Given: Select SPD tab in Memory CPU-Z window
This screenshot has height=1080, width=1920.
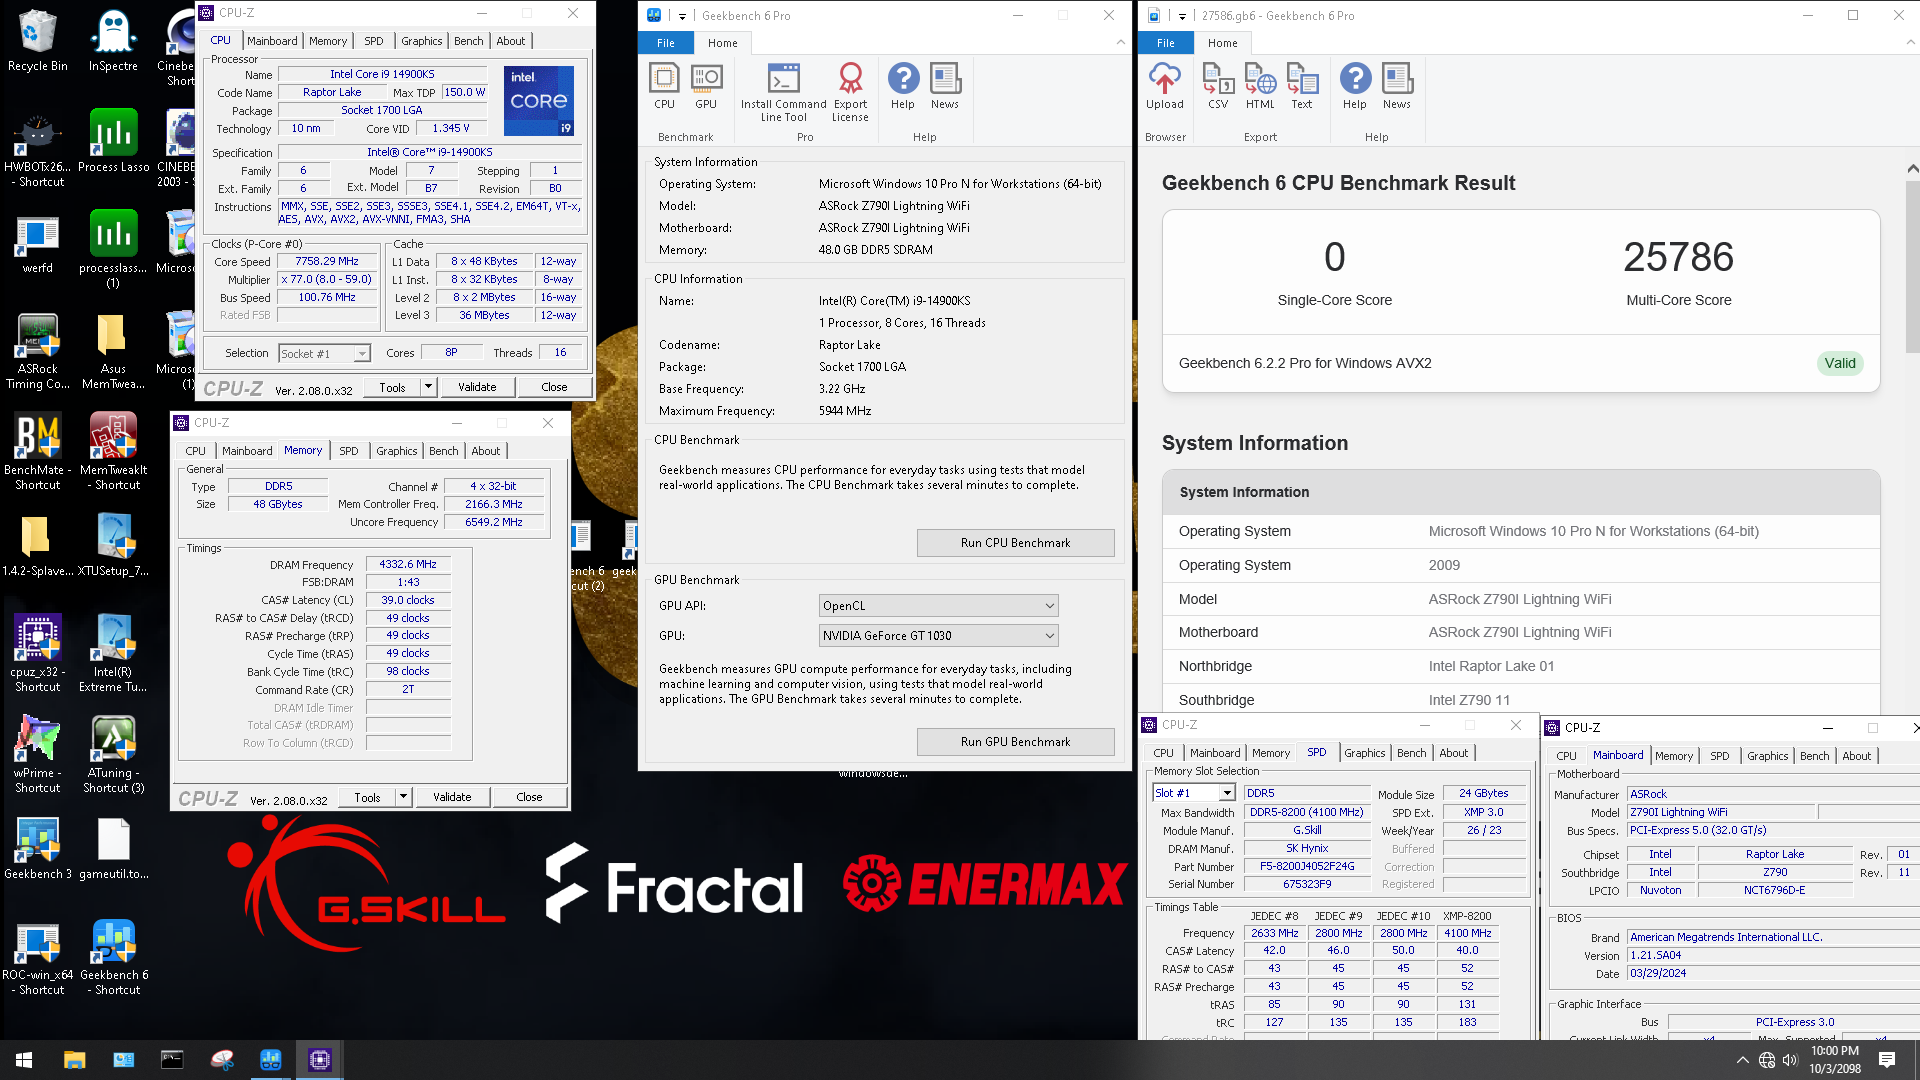Looking at the screenshot, I should 348,451.
